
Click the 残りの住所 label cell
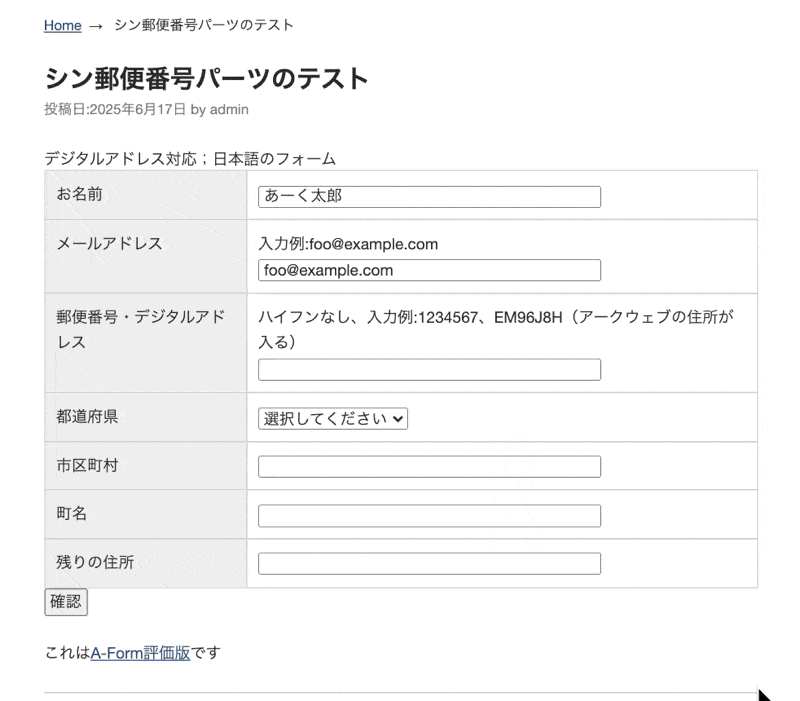95,563
